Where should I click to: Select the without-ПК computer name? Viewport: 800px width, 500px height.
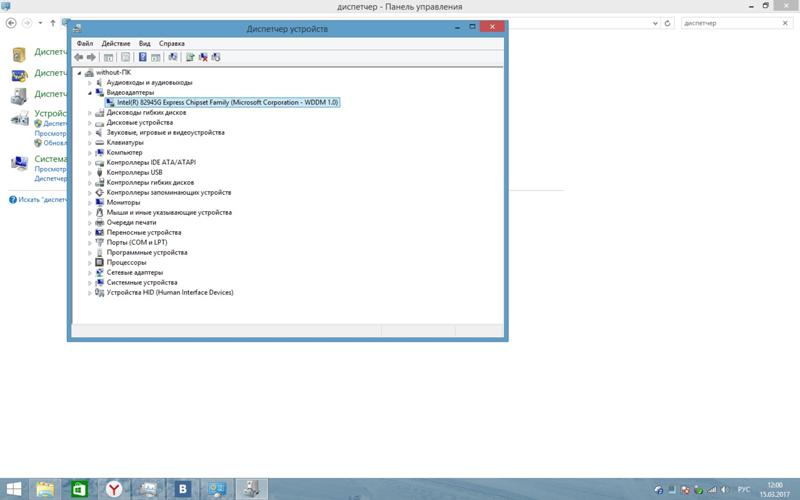click(113, 72)
